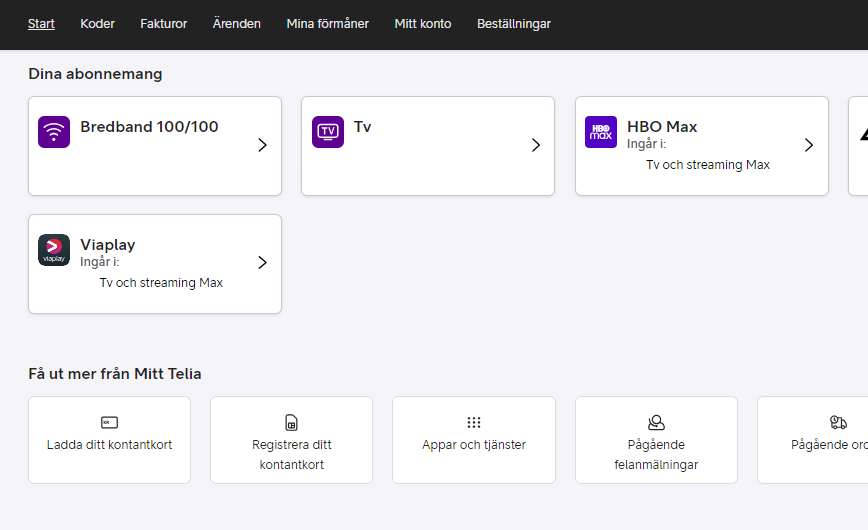868x530 pixels.
Task: Open the Fakturor menu item
Action: point(164,24)
